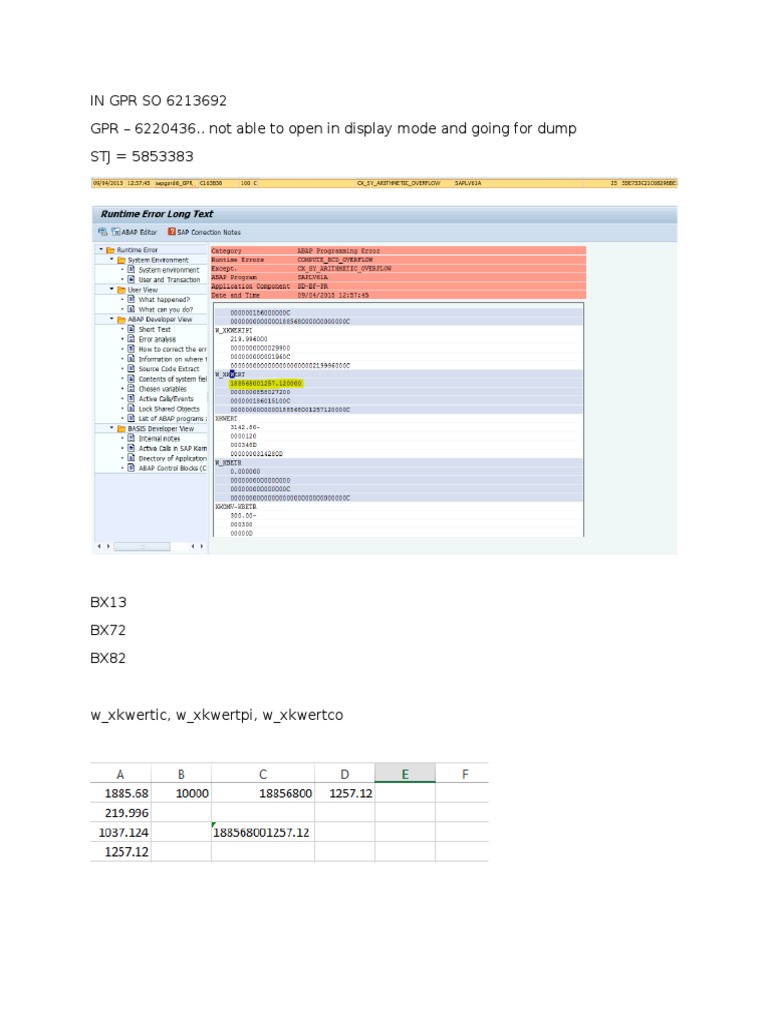Open the Chosen variables node
Viewport: 768px width, 1024px height.
tap(162, 389)
